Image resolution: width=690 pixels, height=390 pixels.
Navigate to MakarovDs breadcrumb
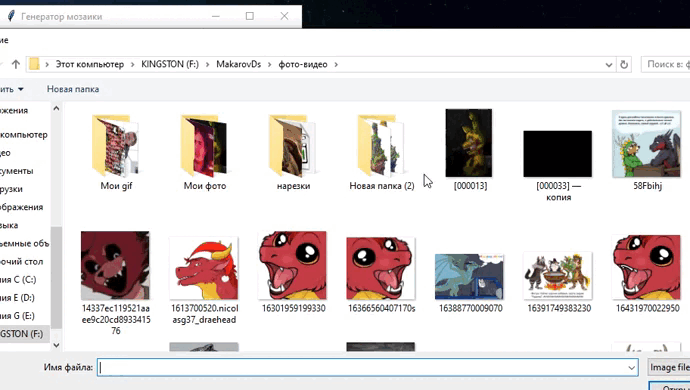239,64
